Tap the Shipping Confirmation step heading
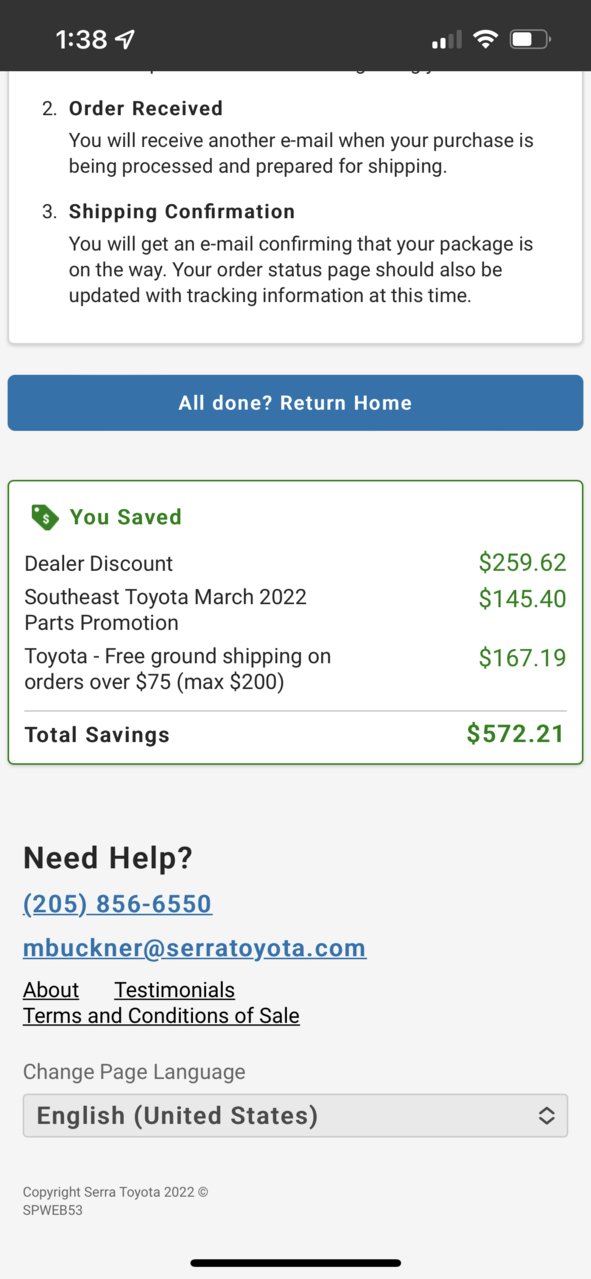 pos(182,212)
